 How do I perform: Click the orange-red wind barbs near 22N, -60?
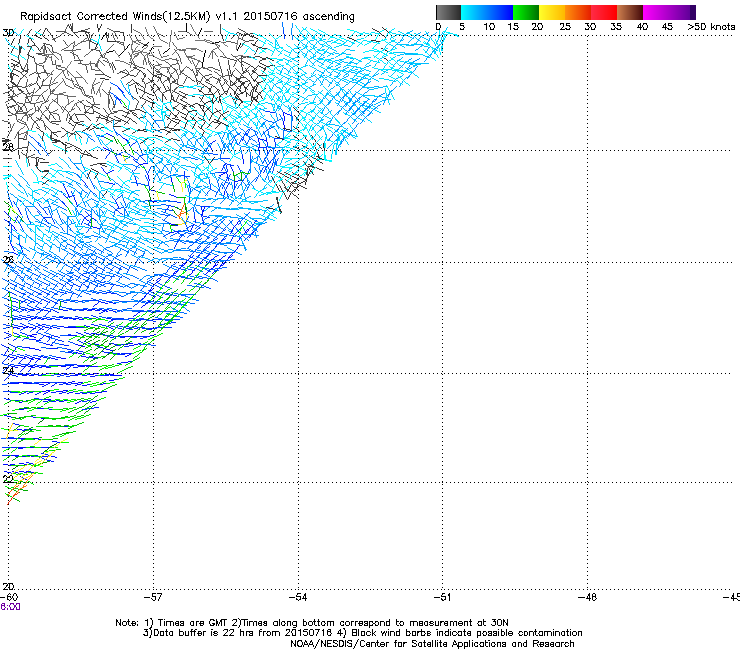[x=18, y=489]
